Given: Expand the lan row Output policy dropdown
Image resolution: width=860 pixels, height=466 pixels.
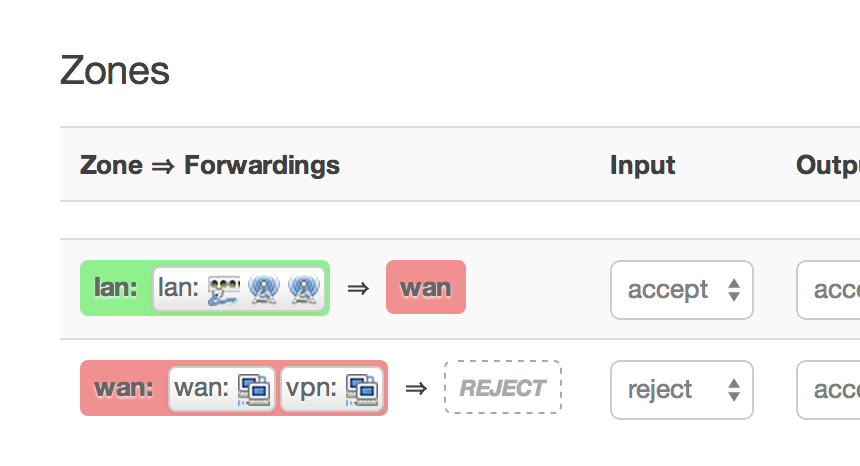Looking at the screenshot, I should [828, 290].
